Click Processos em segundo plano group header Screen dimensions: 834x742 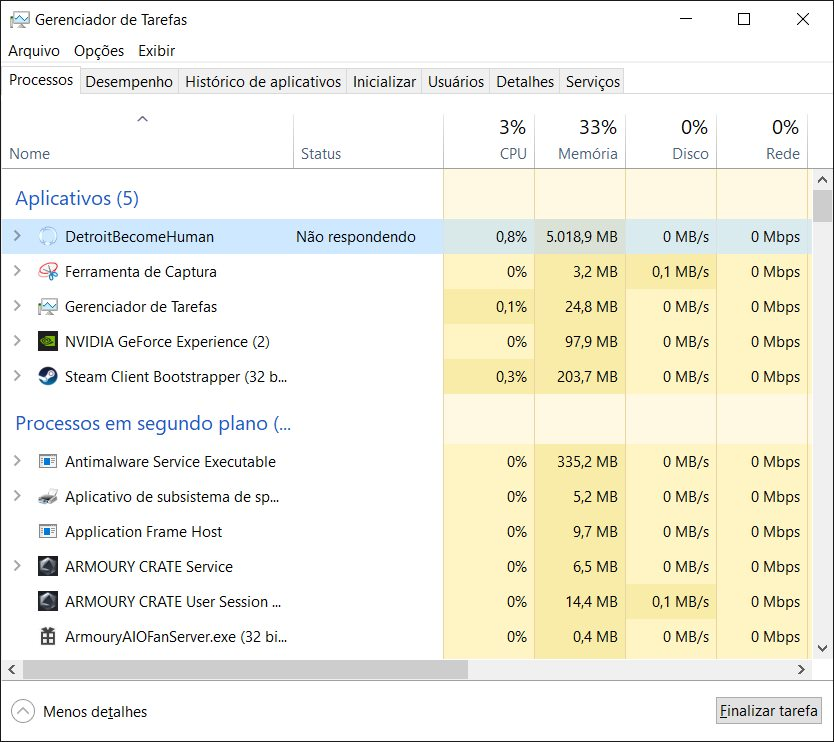pyautogui.click(x=153, y=423)
